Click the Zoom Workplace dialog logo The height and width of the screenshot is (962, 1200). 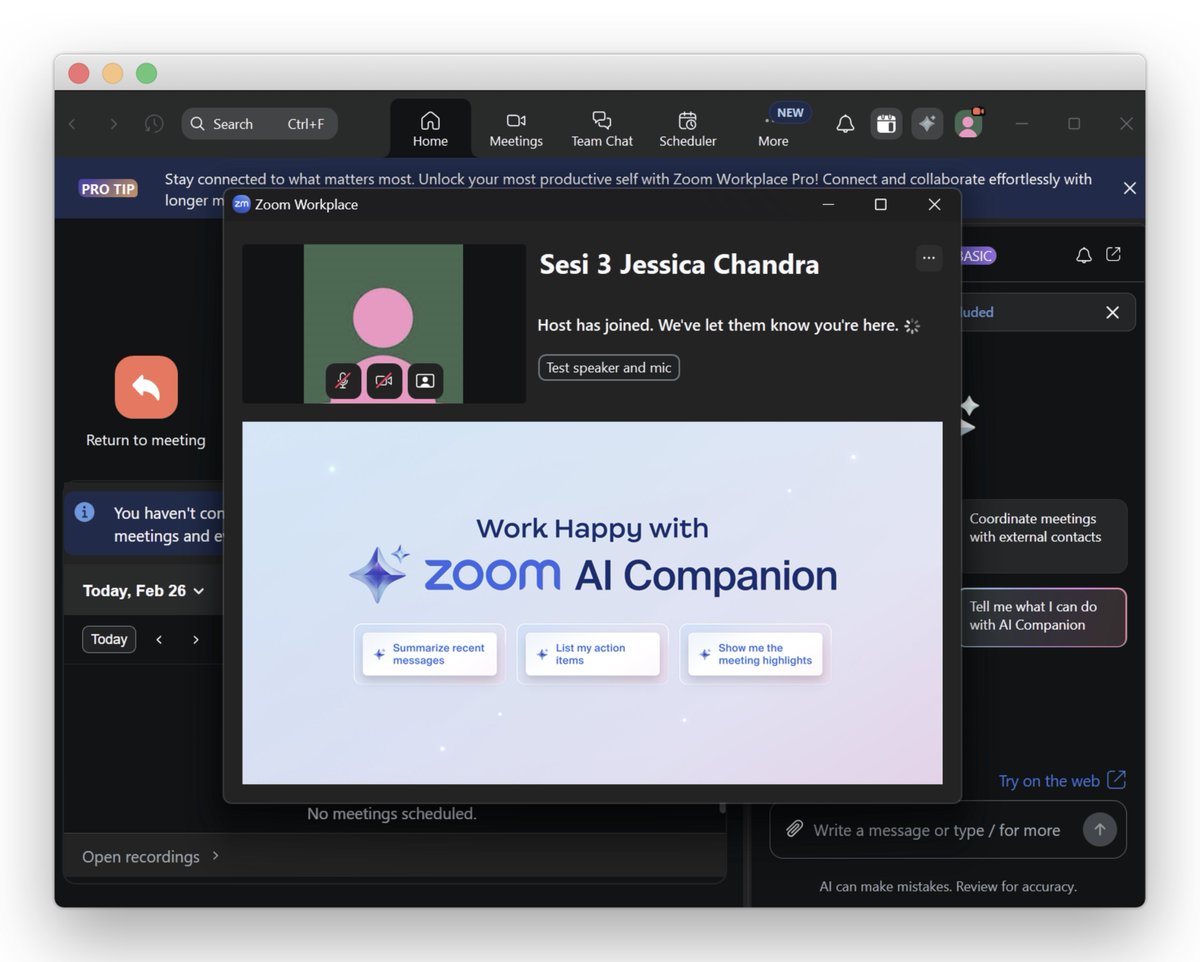241,204
